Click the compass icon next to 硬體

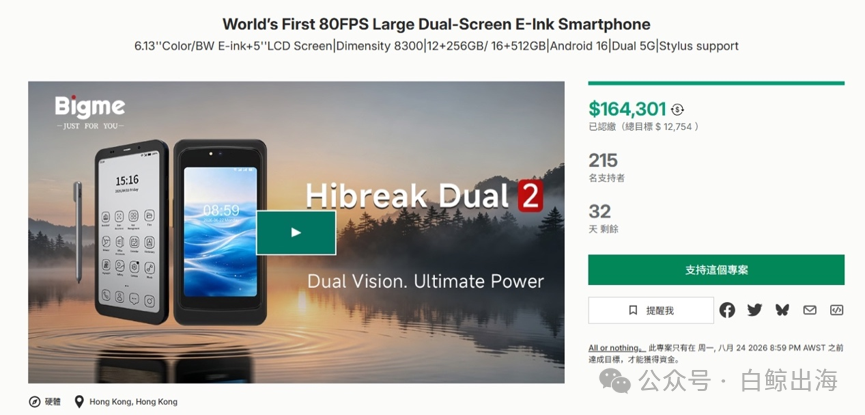[35, 402]
